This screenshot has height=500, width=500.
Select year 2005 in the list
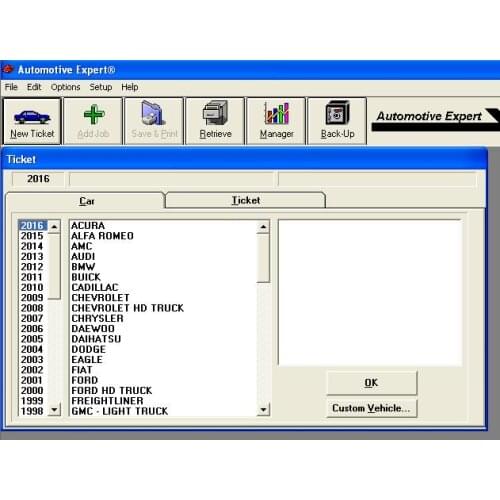click(x=32, y=339)
